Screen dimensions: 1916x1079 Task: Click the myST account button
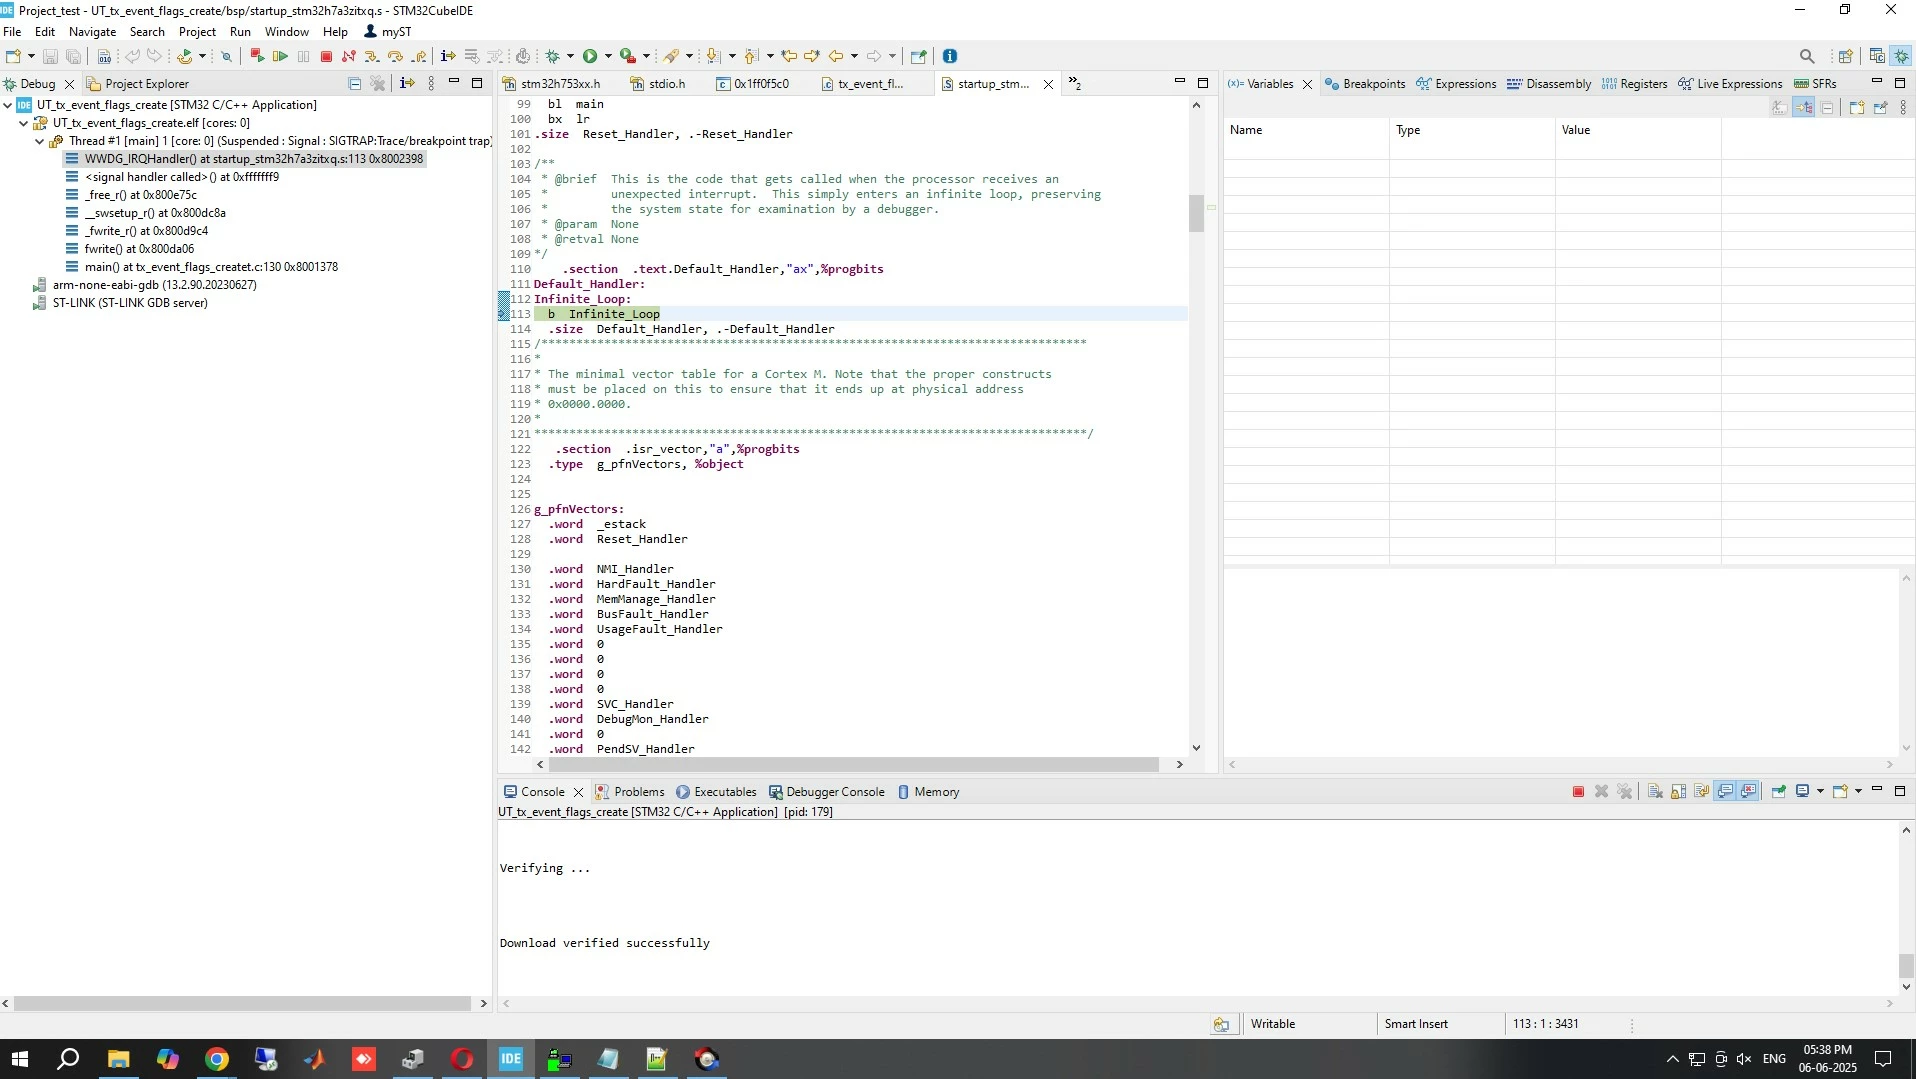tap(388, 32)
